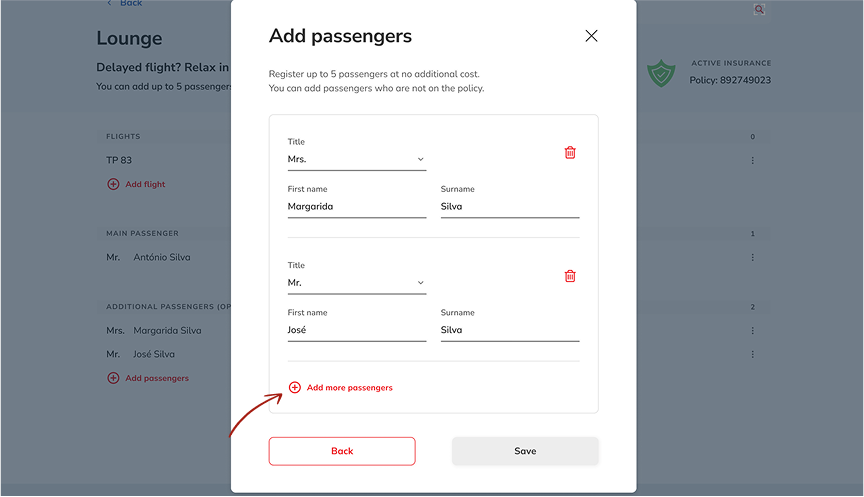Open the Mrs. title dropdown
The width and height of the screenshot is (864, 497).
[356, 159]
